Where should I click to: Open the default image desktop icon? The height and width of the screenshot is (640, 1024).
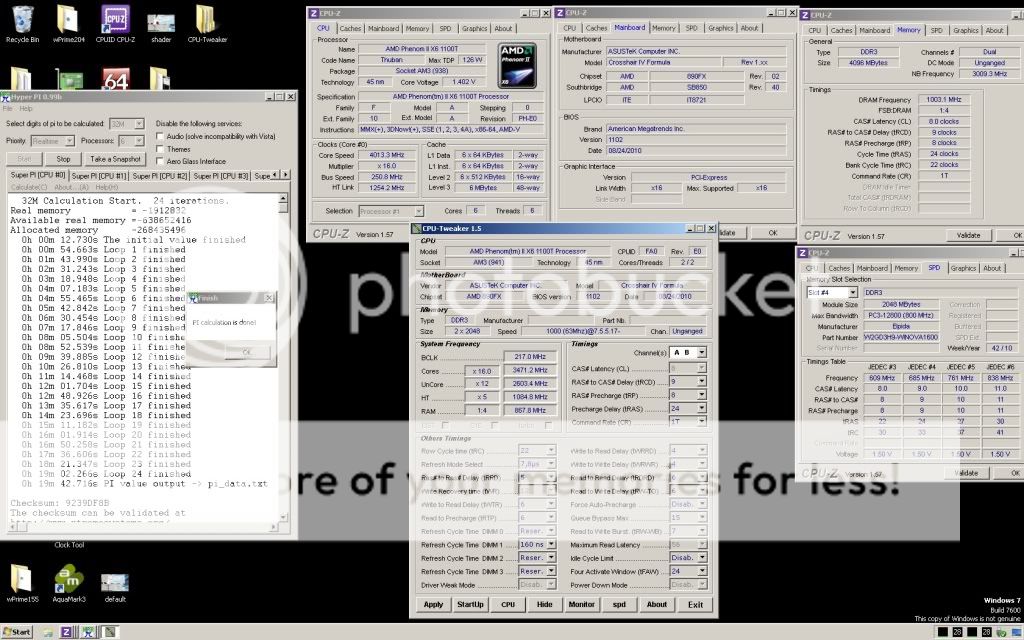pos(114,581)
